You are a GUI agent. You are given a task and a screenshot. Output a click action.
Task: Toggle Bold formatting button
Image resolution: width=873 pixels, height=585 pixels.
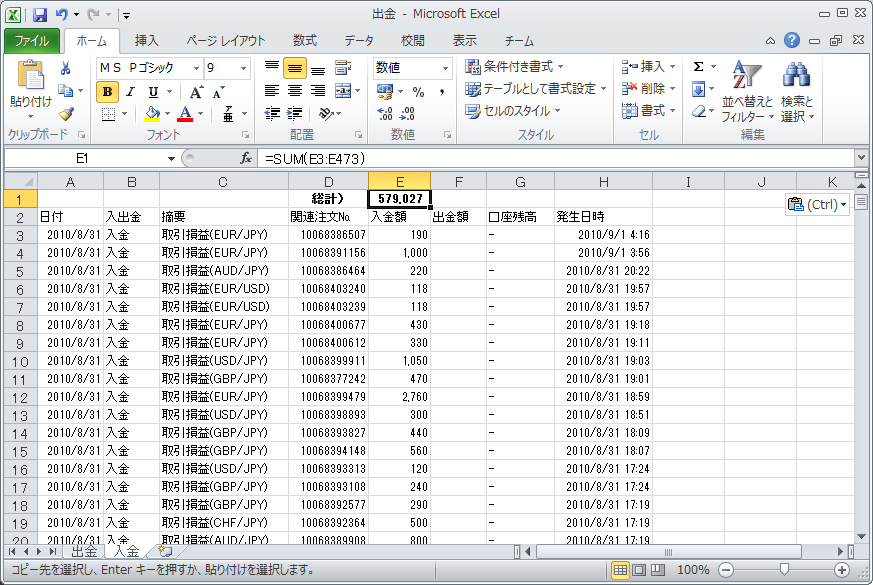pyautogui.click(x=108, y=91)
